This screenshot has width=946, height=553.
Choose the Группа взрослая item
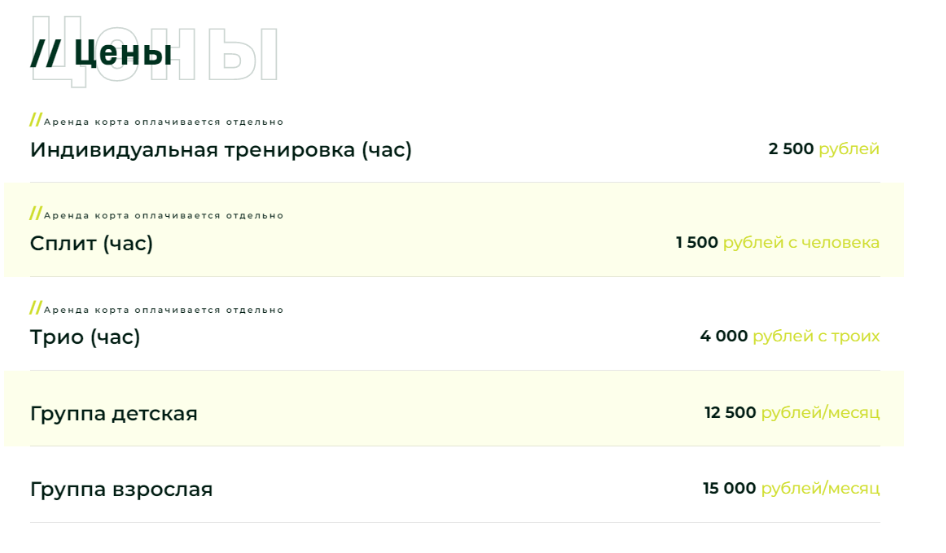click(121, 489)
